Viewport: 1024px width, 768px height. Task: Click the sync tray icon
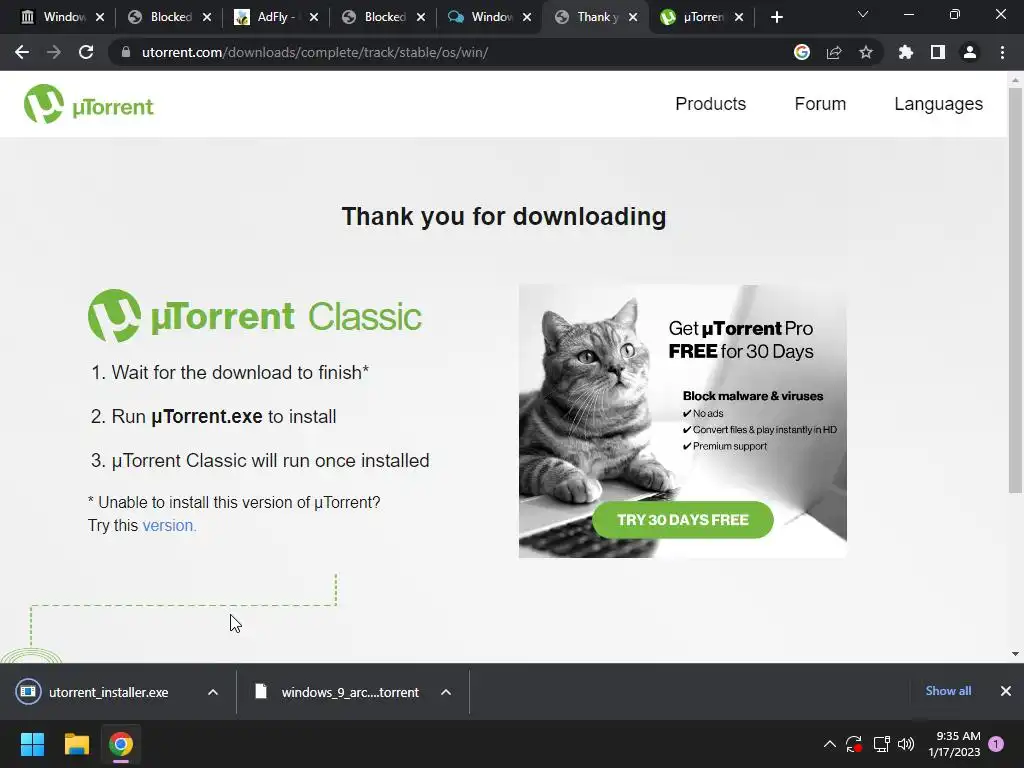click(x=854, y=744)
